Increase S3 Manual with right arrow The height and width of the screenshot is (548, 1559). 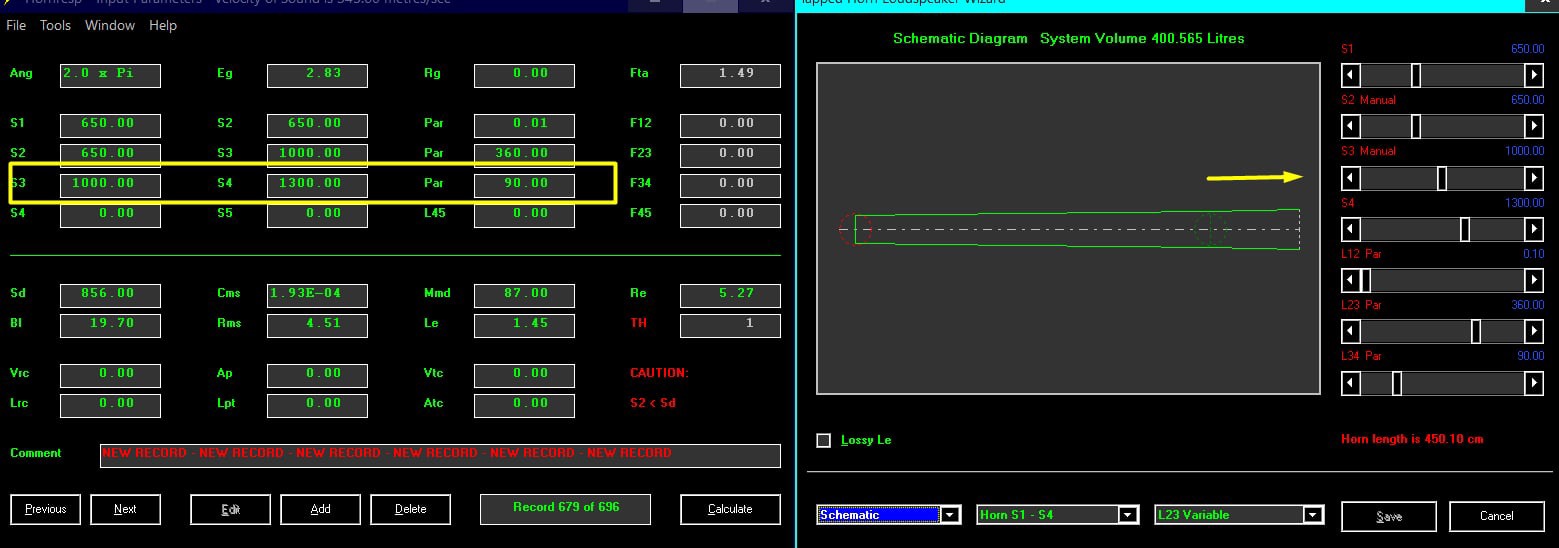coord(1533,178)
